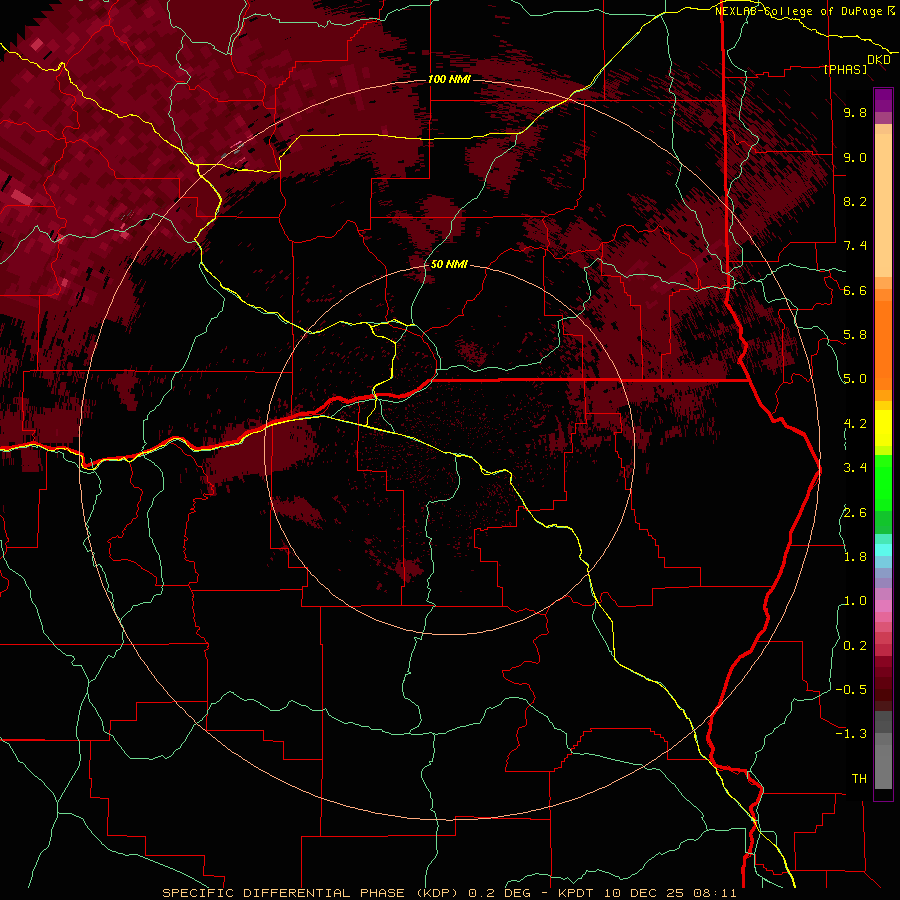Click the 50 NMI range ring label
This screenshot has height=900, width=900.
(x=449, y=264)
